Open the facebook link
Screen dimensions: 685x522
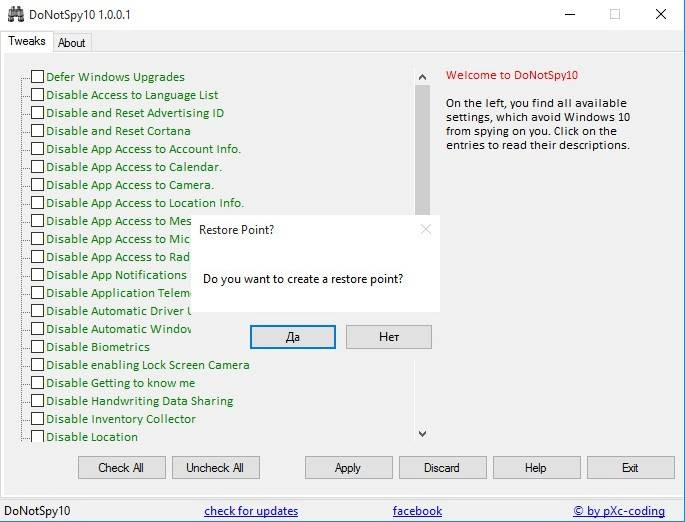pos(417,511)
